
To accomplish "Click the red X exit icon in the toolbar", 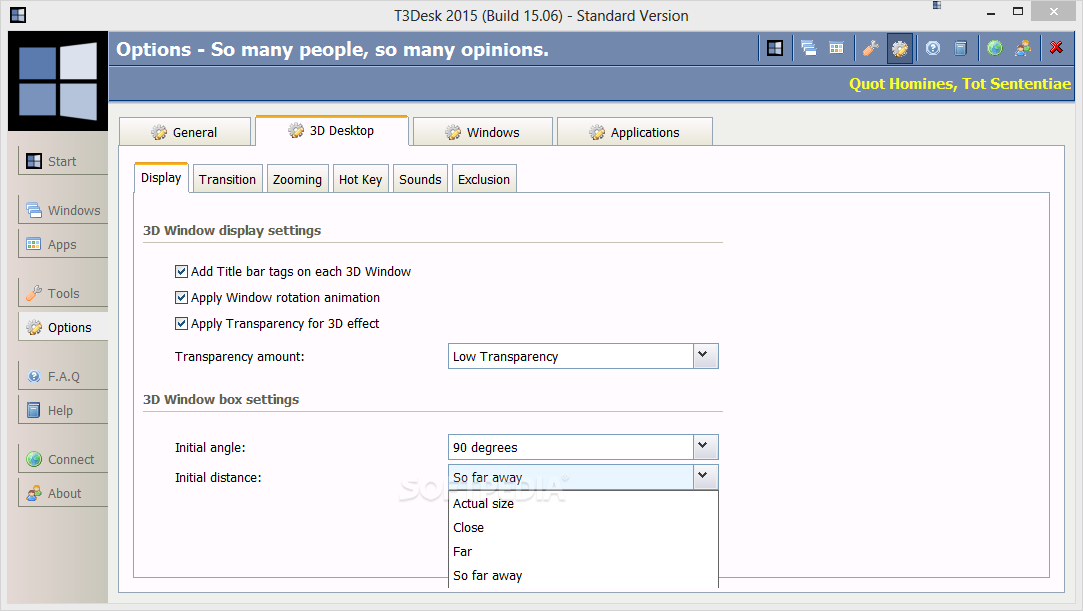I will pos(1056,48).
